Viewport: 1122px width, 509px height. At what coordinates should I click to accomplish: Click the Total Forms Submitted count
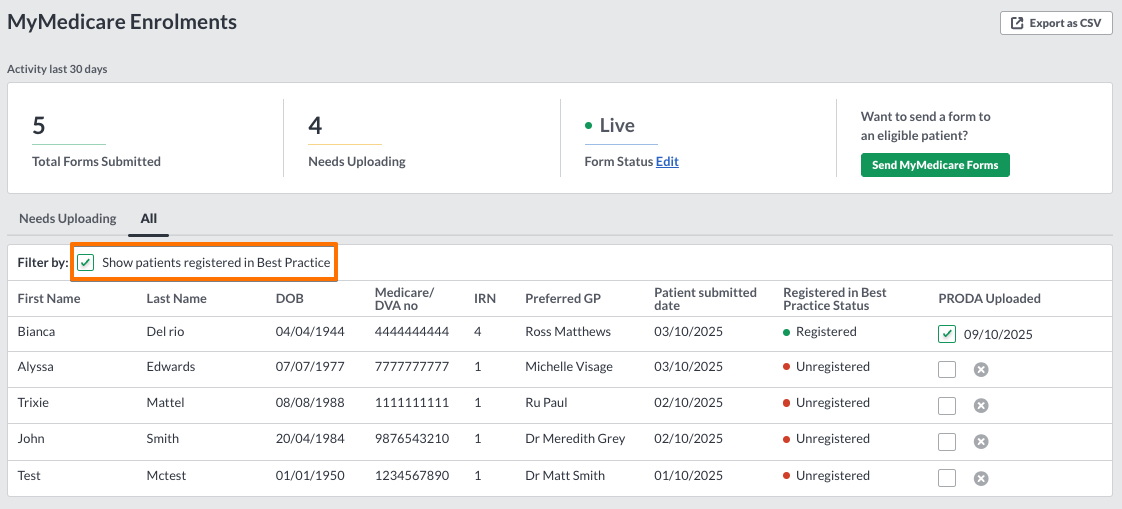tap(39, 125)
